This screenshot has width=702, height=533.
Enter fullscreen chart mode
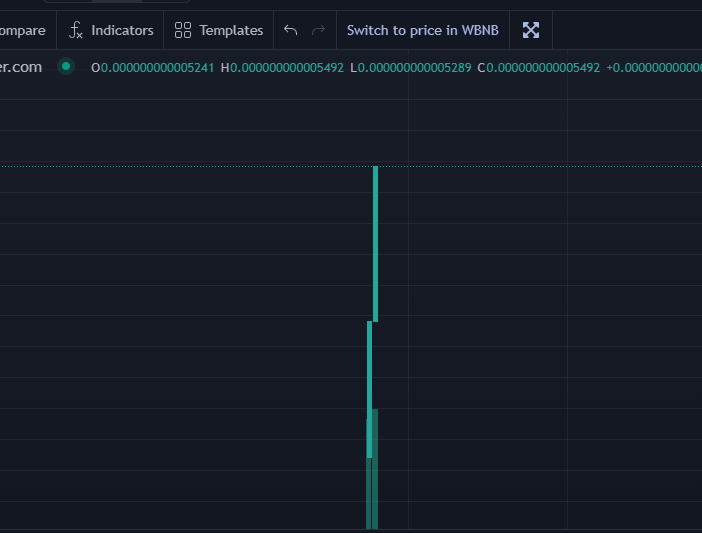[531, 30]
